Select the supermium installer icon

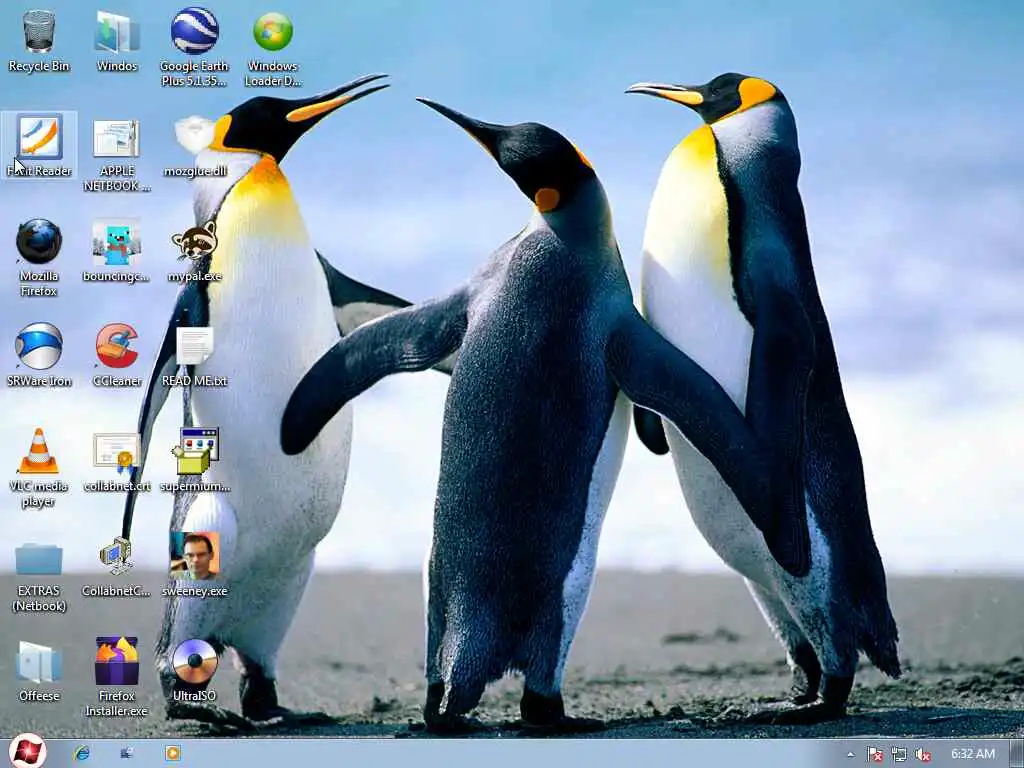point(195,460)
